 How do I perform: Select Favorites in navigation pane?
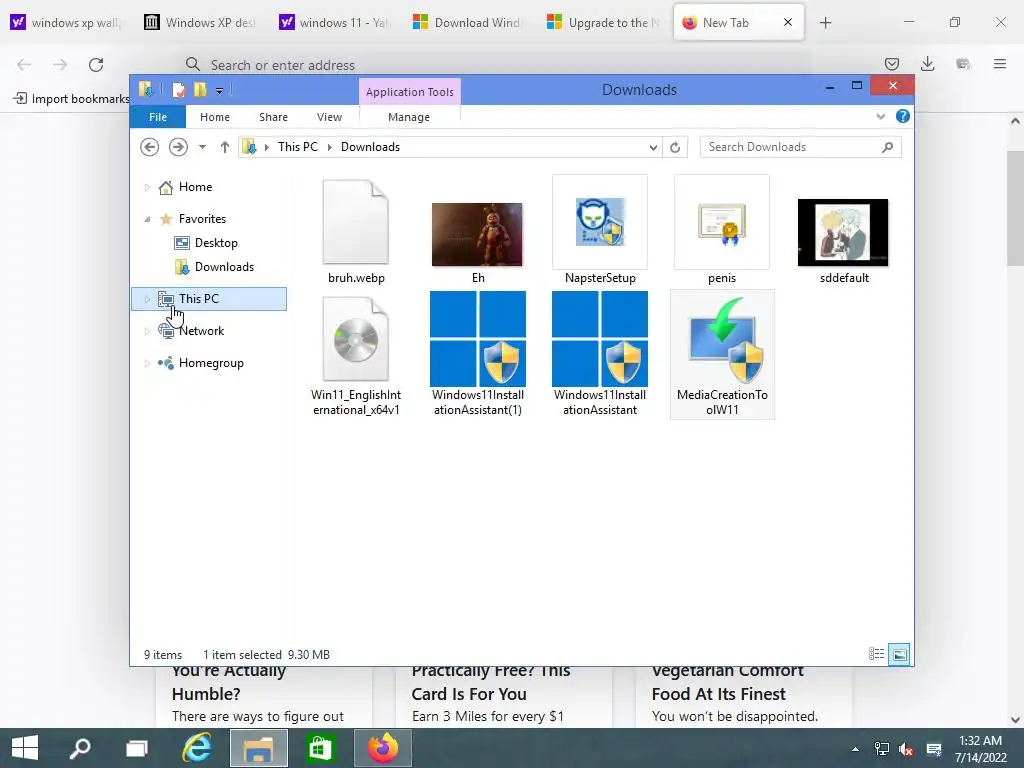[202, 219]
